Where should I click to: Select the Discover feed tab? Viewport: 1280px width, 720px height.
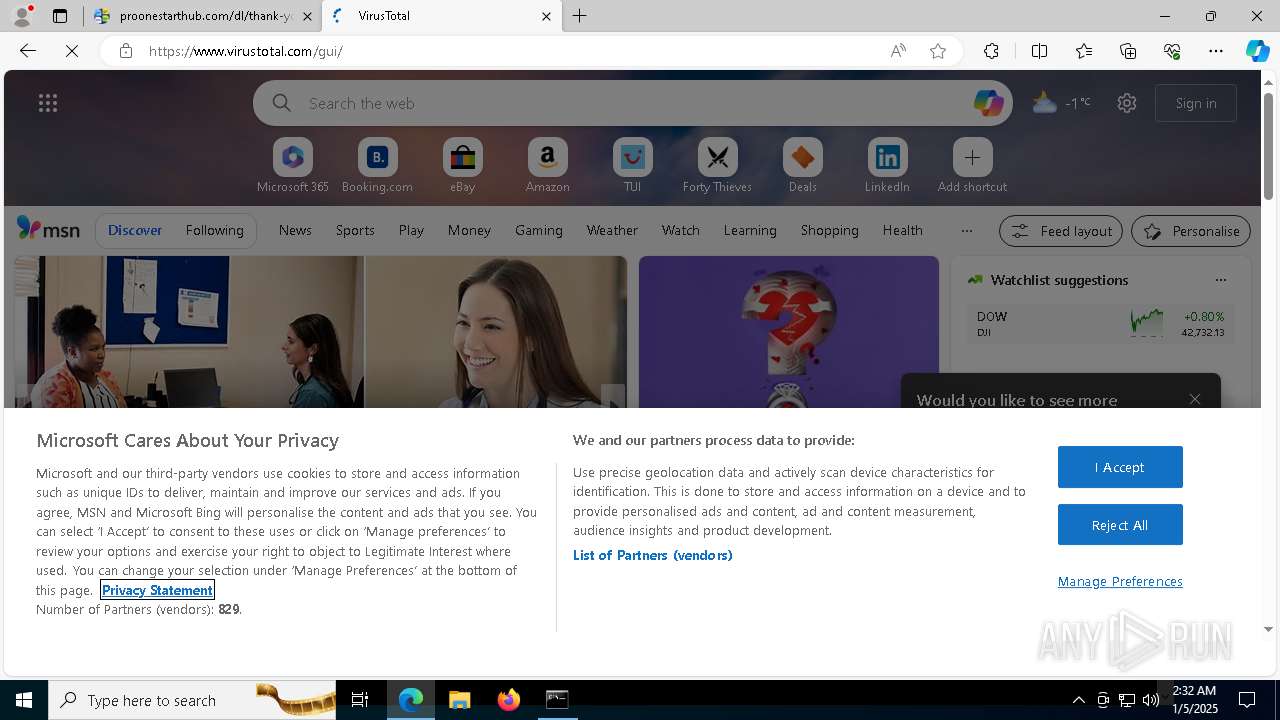[x=135, y=230]
